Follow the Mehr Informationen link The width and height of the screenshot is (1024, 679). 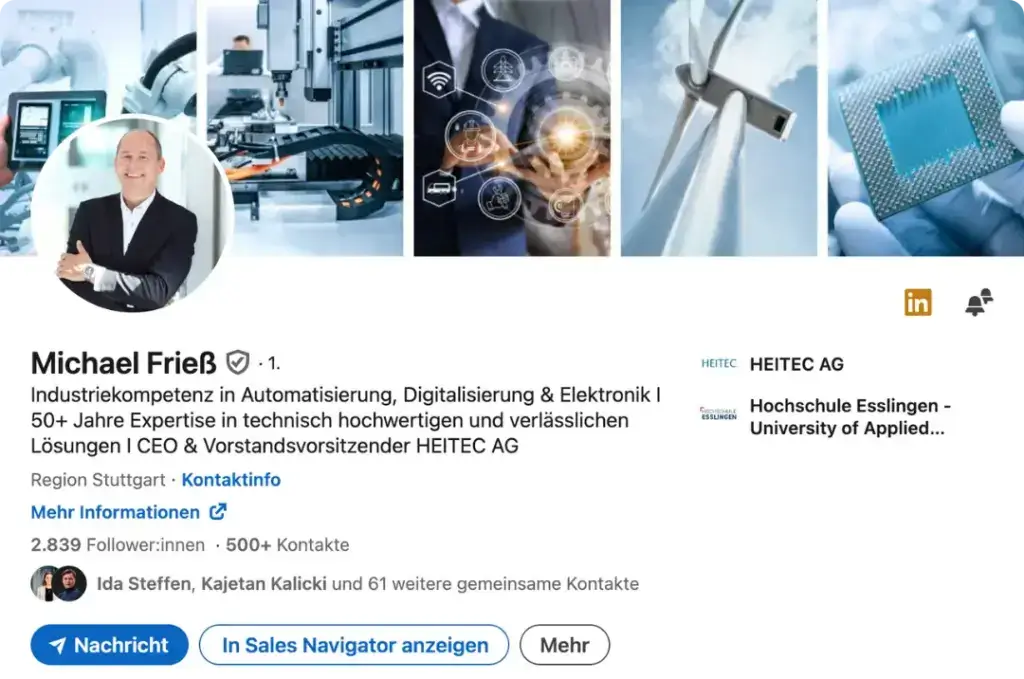(116, 512)
